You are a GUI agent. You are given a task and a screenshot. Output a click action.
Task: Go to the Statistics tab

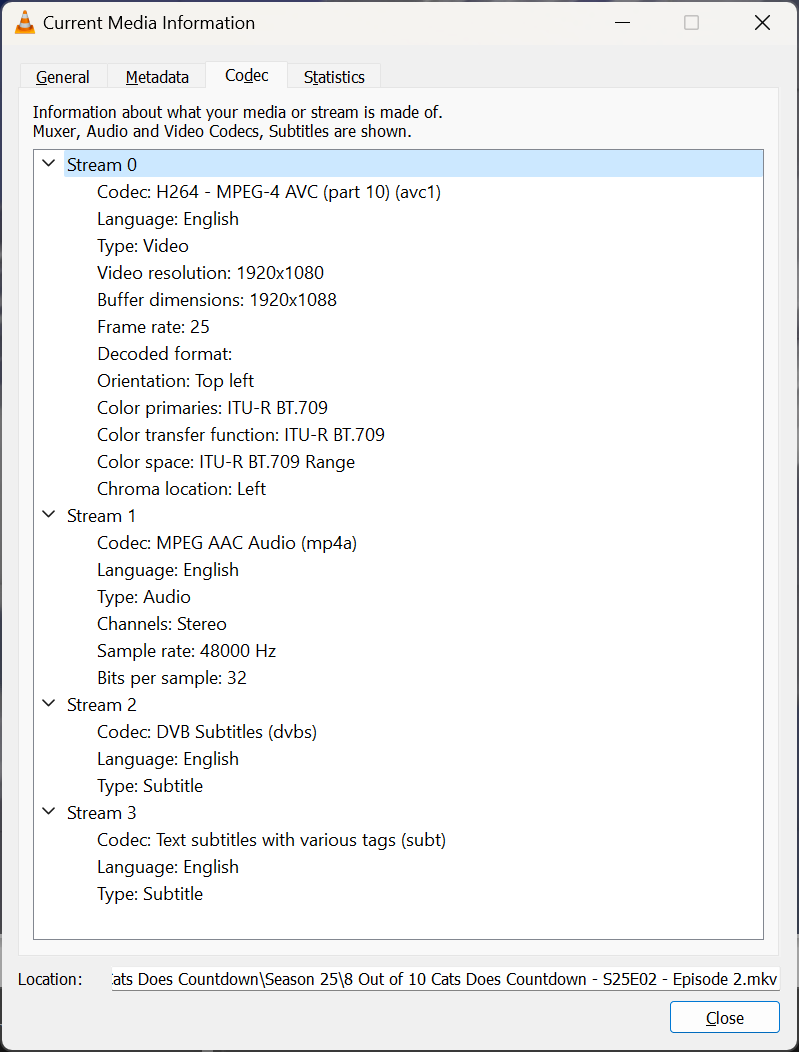(x=334, y=76)
